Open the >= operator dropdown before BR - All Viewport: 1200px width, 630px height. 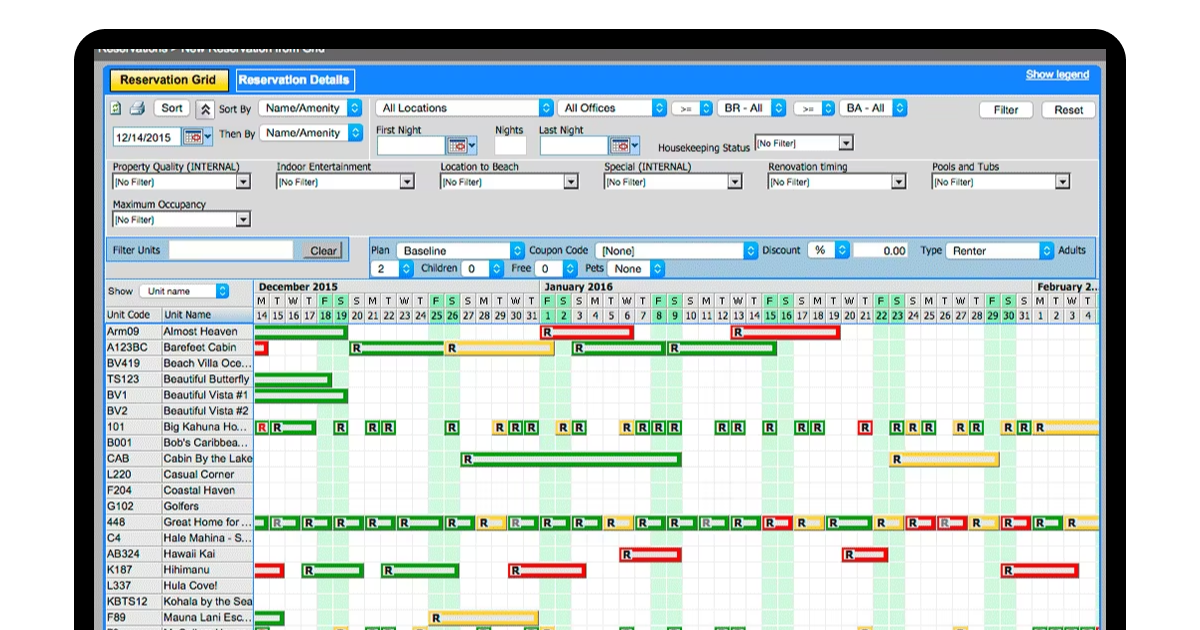692,108
